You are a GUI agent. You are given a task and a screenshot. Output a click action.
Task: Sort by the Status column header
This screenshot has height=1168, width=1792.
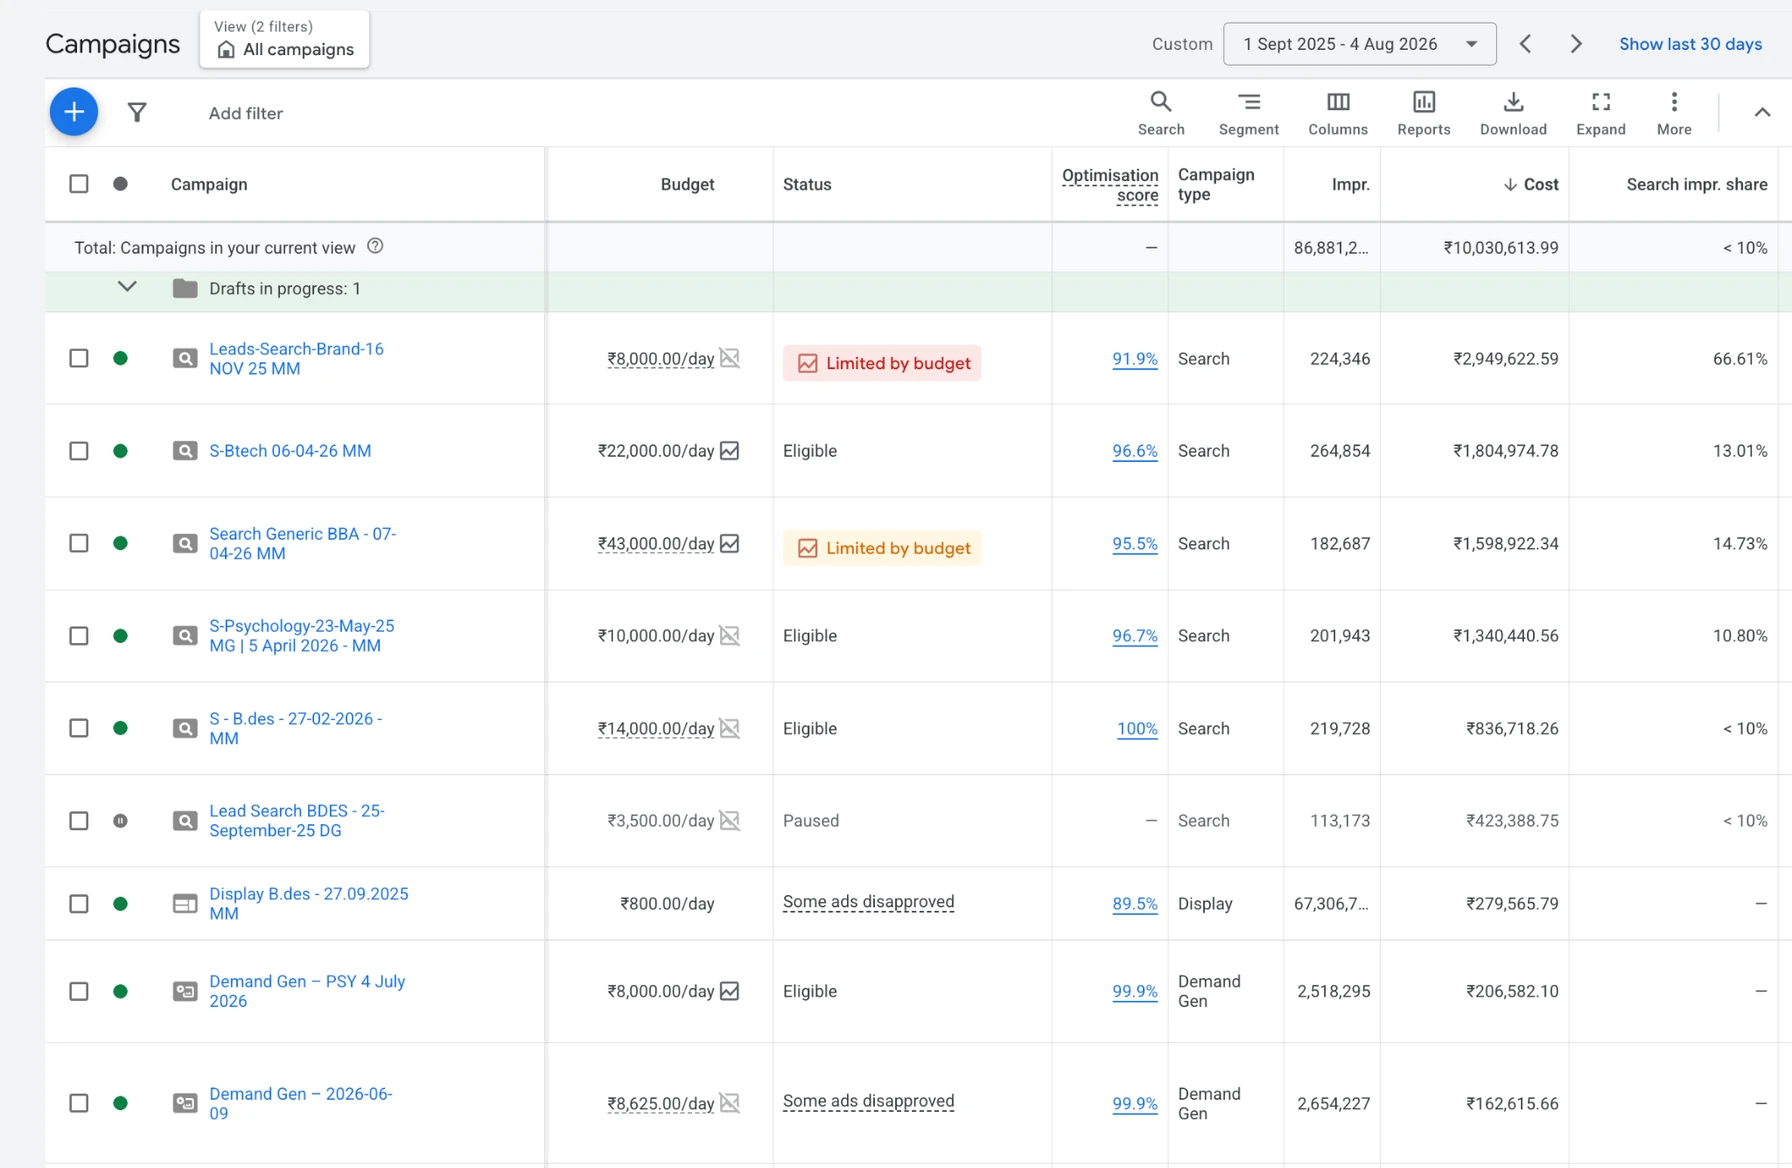pyautogui.click(x=807, y=184)
